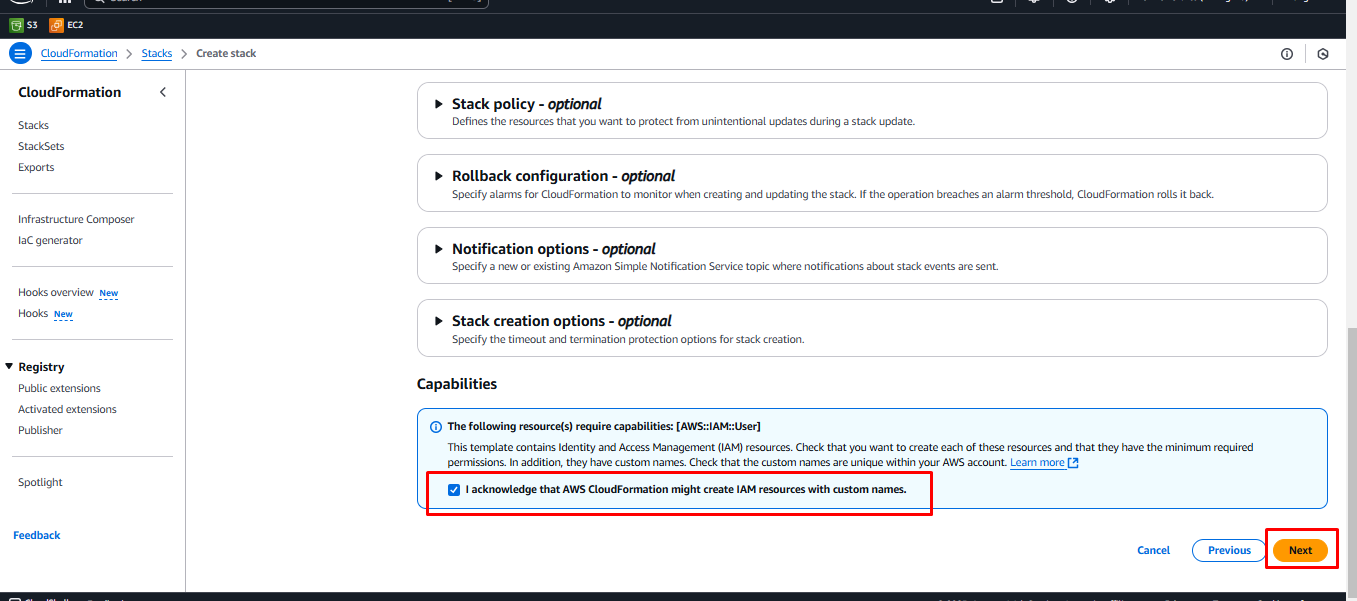Viewport: 1357px width, 601px height.
Task: Click the hexagon icon beside info icon
Action: coord(1322,54)
